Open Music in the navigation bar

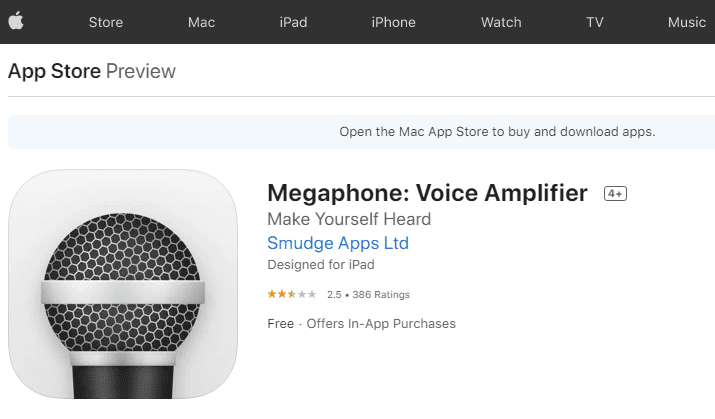(x=687, y=22)
